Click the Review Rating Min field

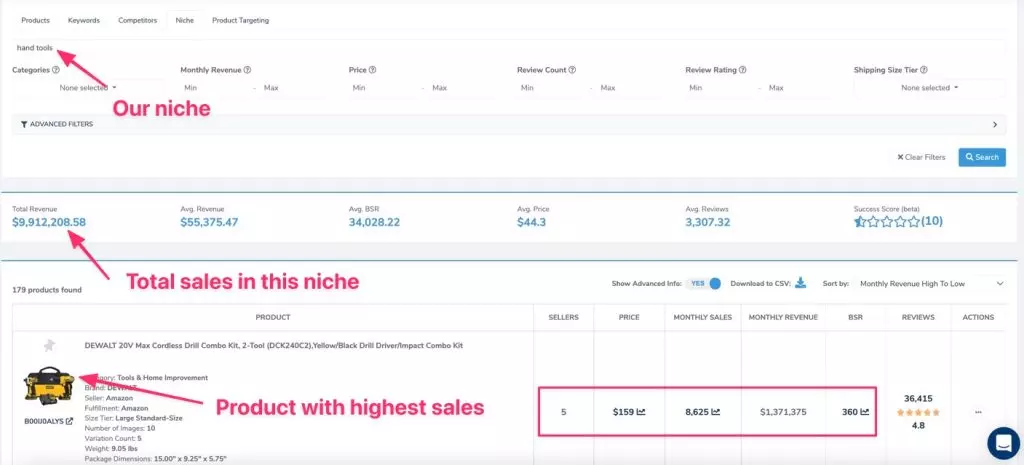click(x=721, y=88)
